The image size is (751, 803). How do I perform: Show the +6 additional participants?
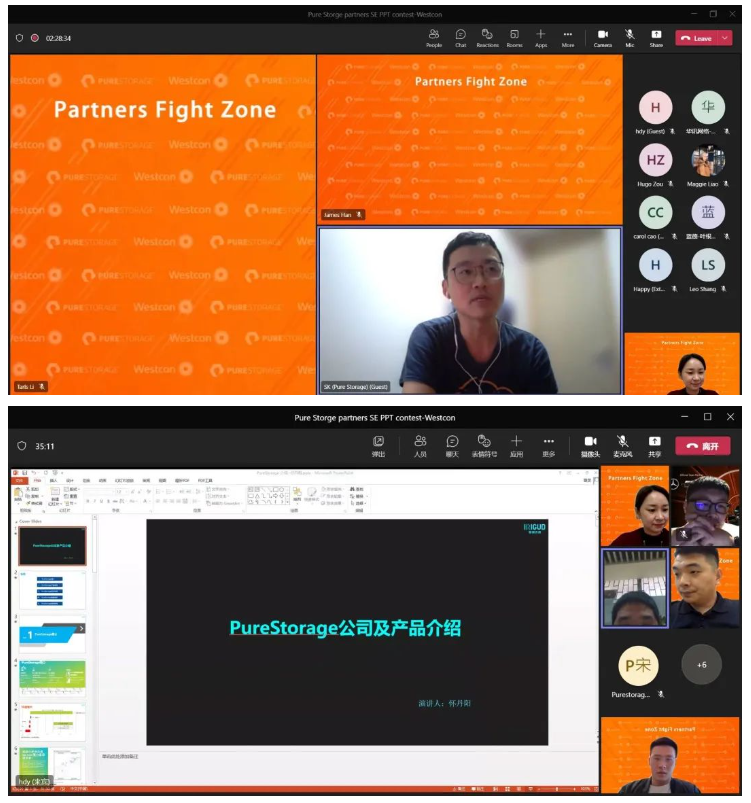coord(702,665)
